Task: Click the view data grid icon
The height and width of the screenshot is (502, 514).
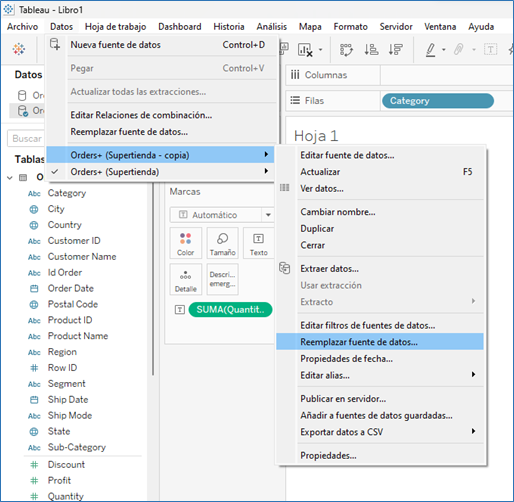Action: (284, 188)
